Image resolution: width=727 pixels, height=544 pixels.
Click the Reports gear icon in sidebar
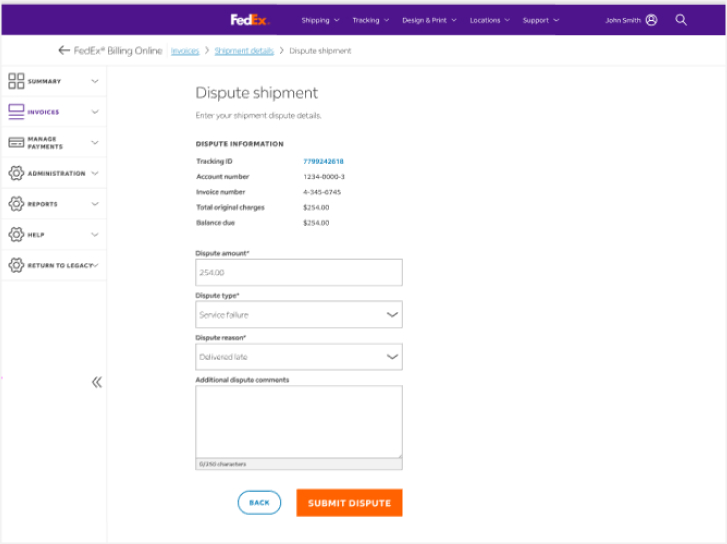(x=16, y=204)
